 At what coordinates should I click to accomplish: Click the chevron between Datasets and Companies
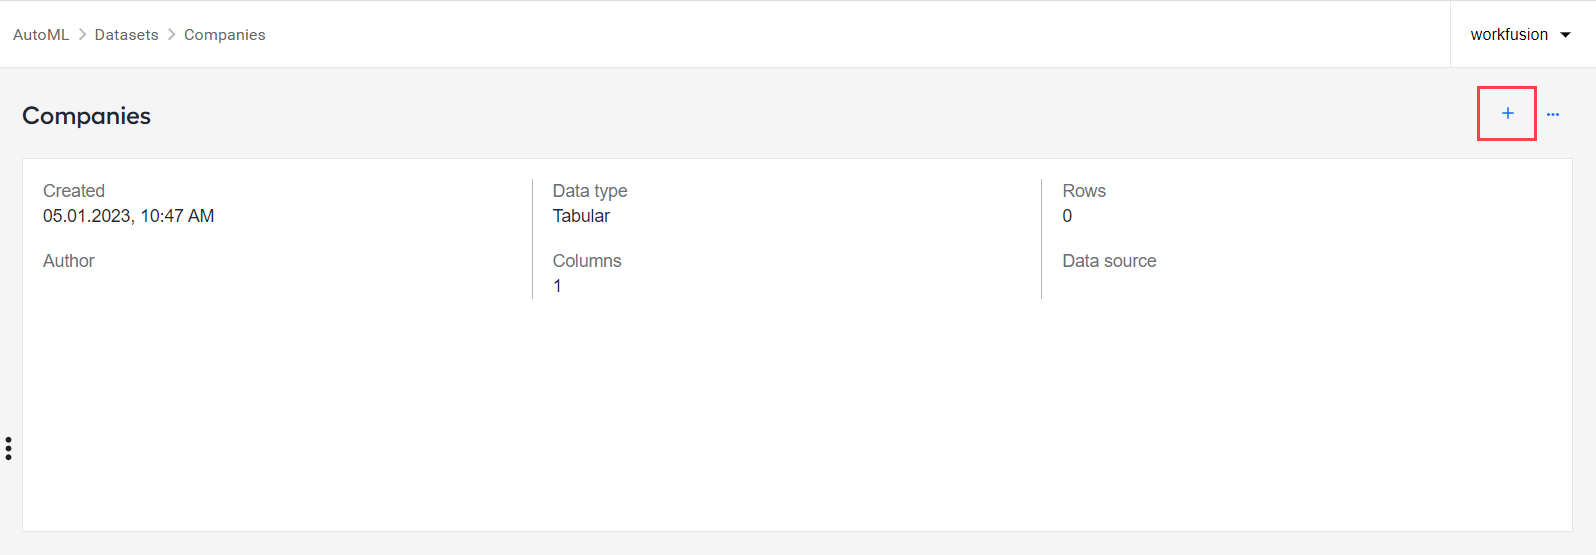171,34
